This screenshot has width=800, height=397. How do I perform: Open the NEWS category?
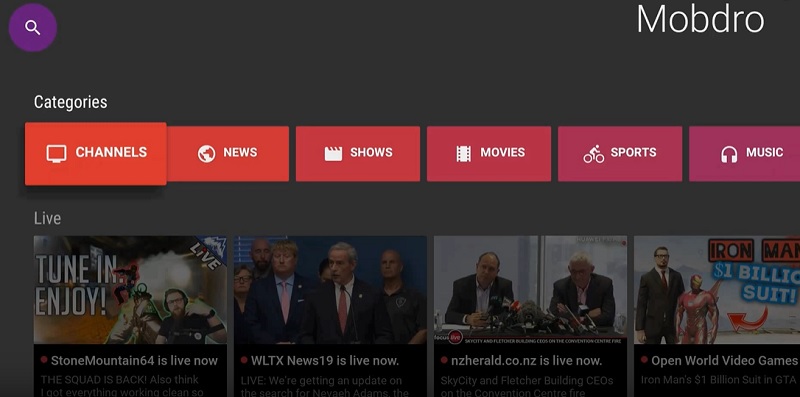click(x=228, y=154)
